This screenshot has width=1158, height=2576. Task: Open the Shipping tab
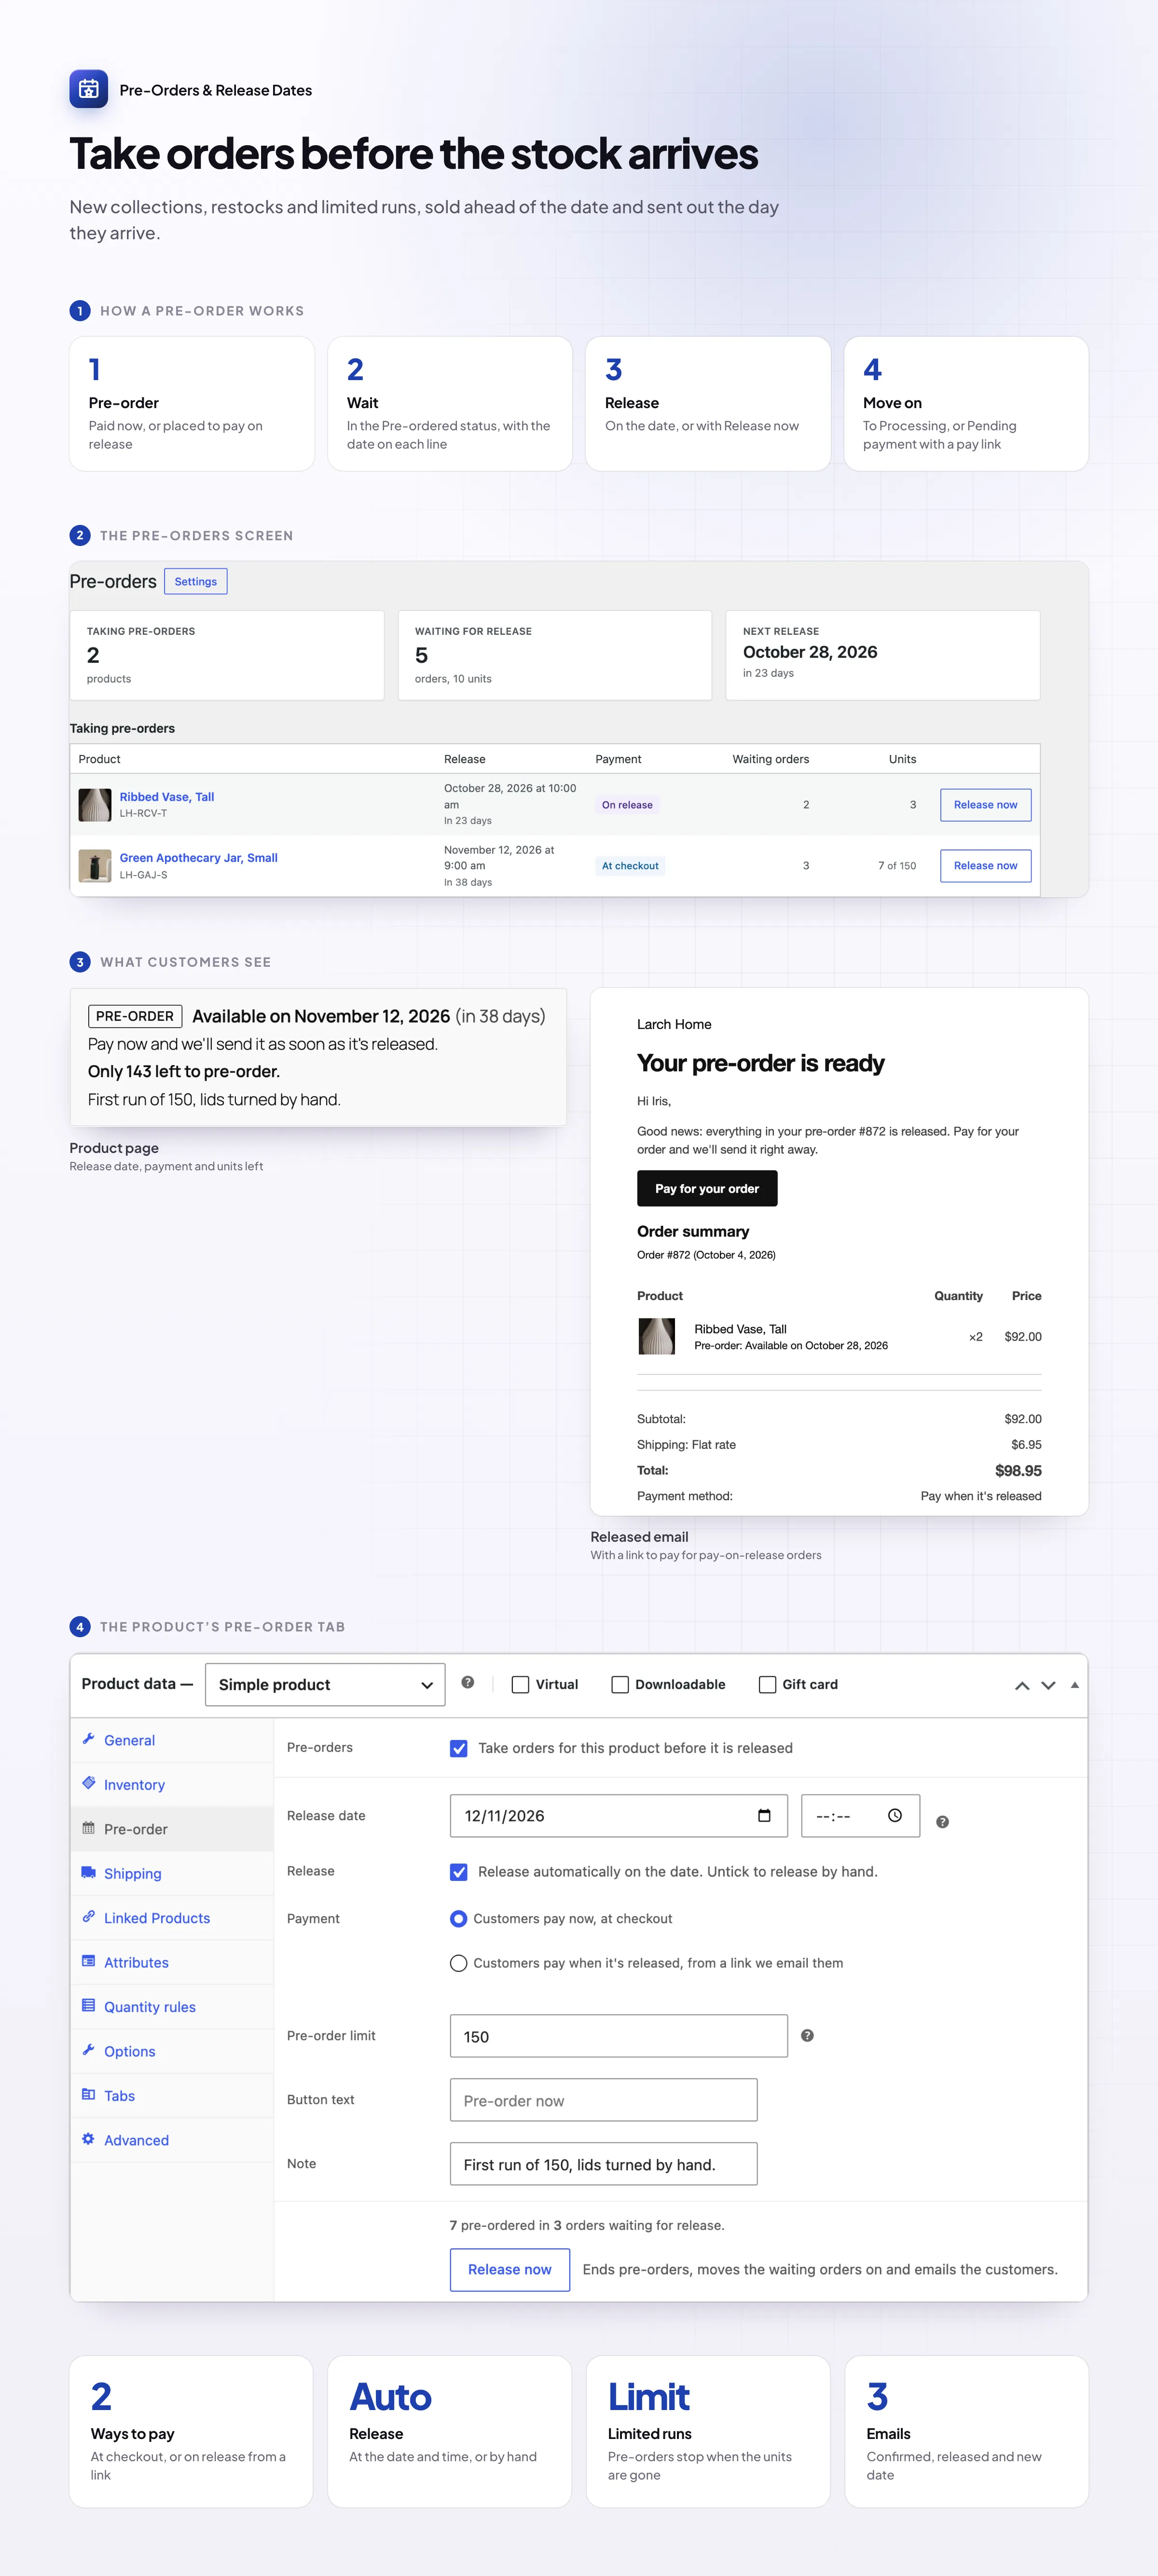pos(172,1873)
